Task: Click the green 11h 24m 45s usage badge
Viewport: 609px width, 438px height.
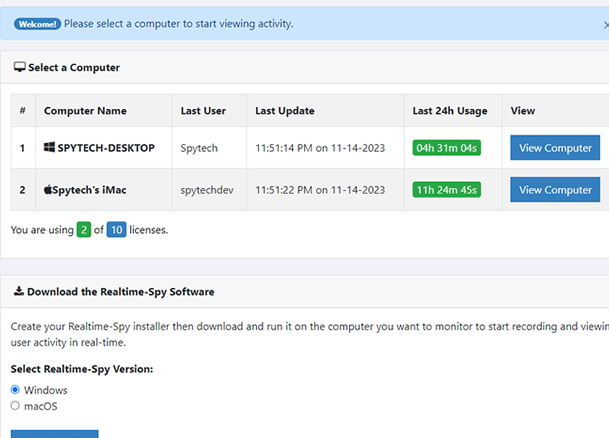Action: click(x=447, y=189)
